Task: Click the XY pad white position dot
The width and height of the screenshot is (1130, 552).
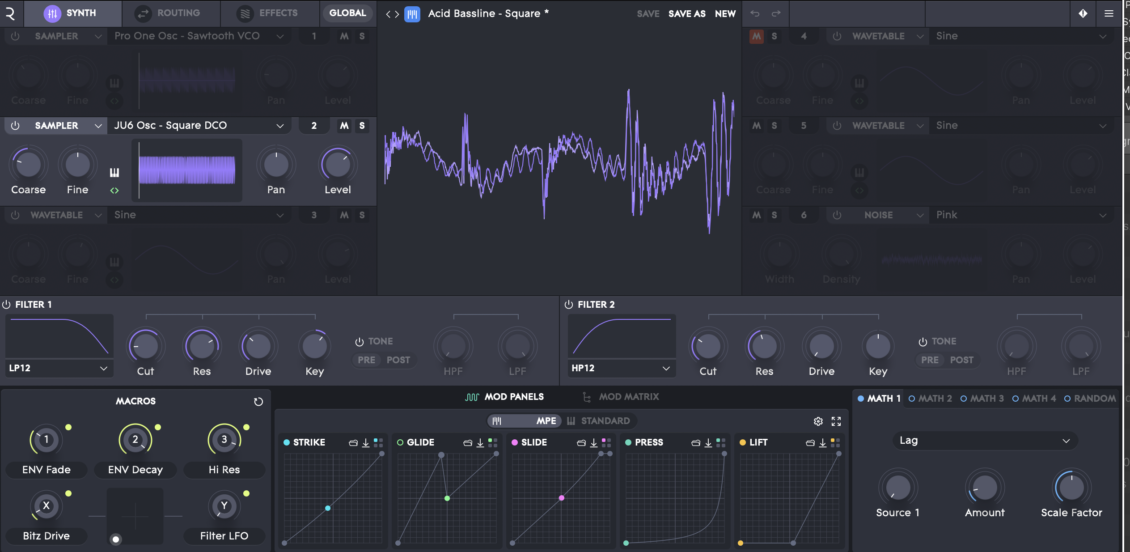Action: pos(116,538)
